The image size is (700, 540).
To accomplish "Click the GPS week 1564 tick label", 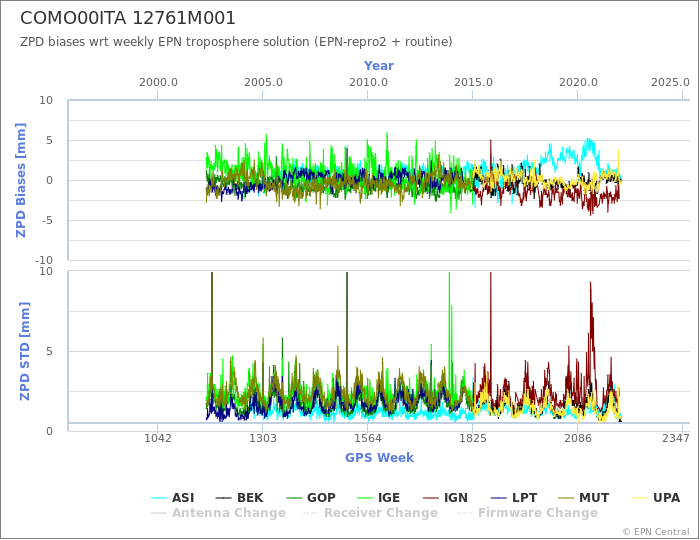I will pos(368,438).
